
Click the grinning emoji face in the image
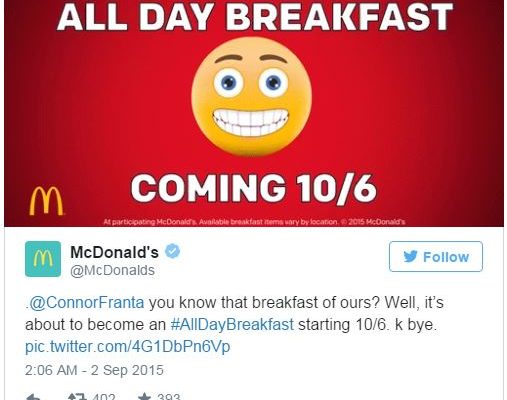click(252, 97)
